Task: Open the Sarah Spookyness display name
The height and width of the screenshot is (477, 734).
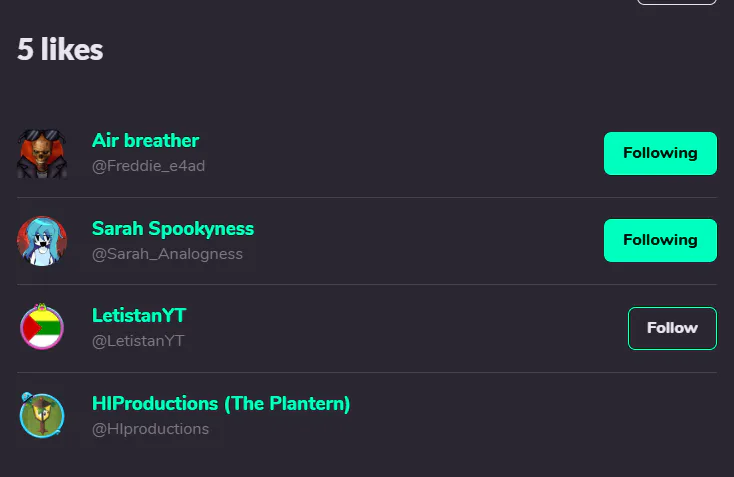Action: 173,228
